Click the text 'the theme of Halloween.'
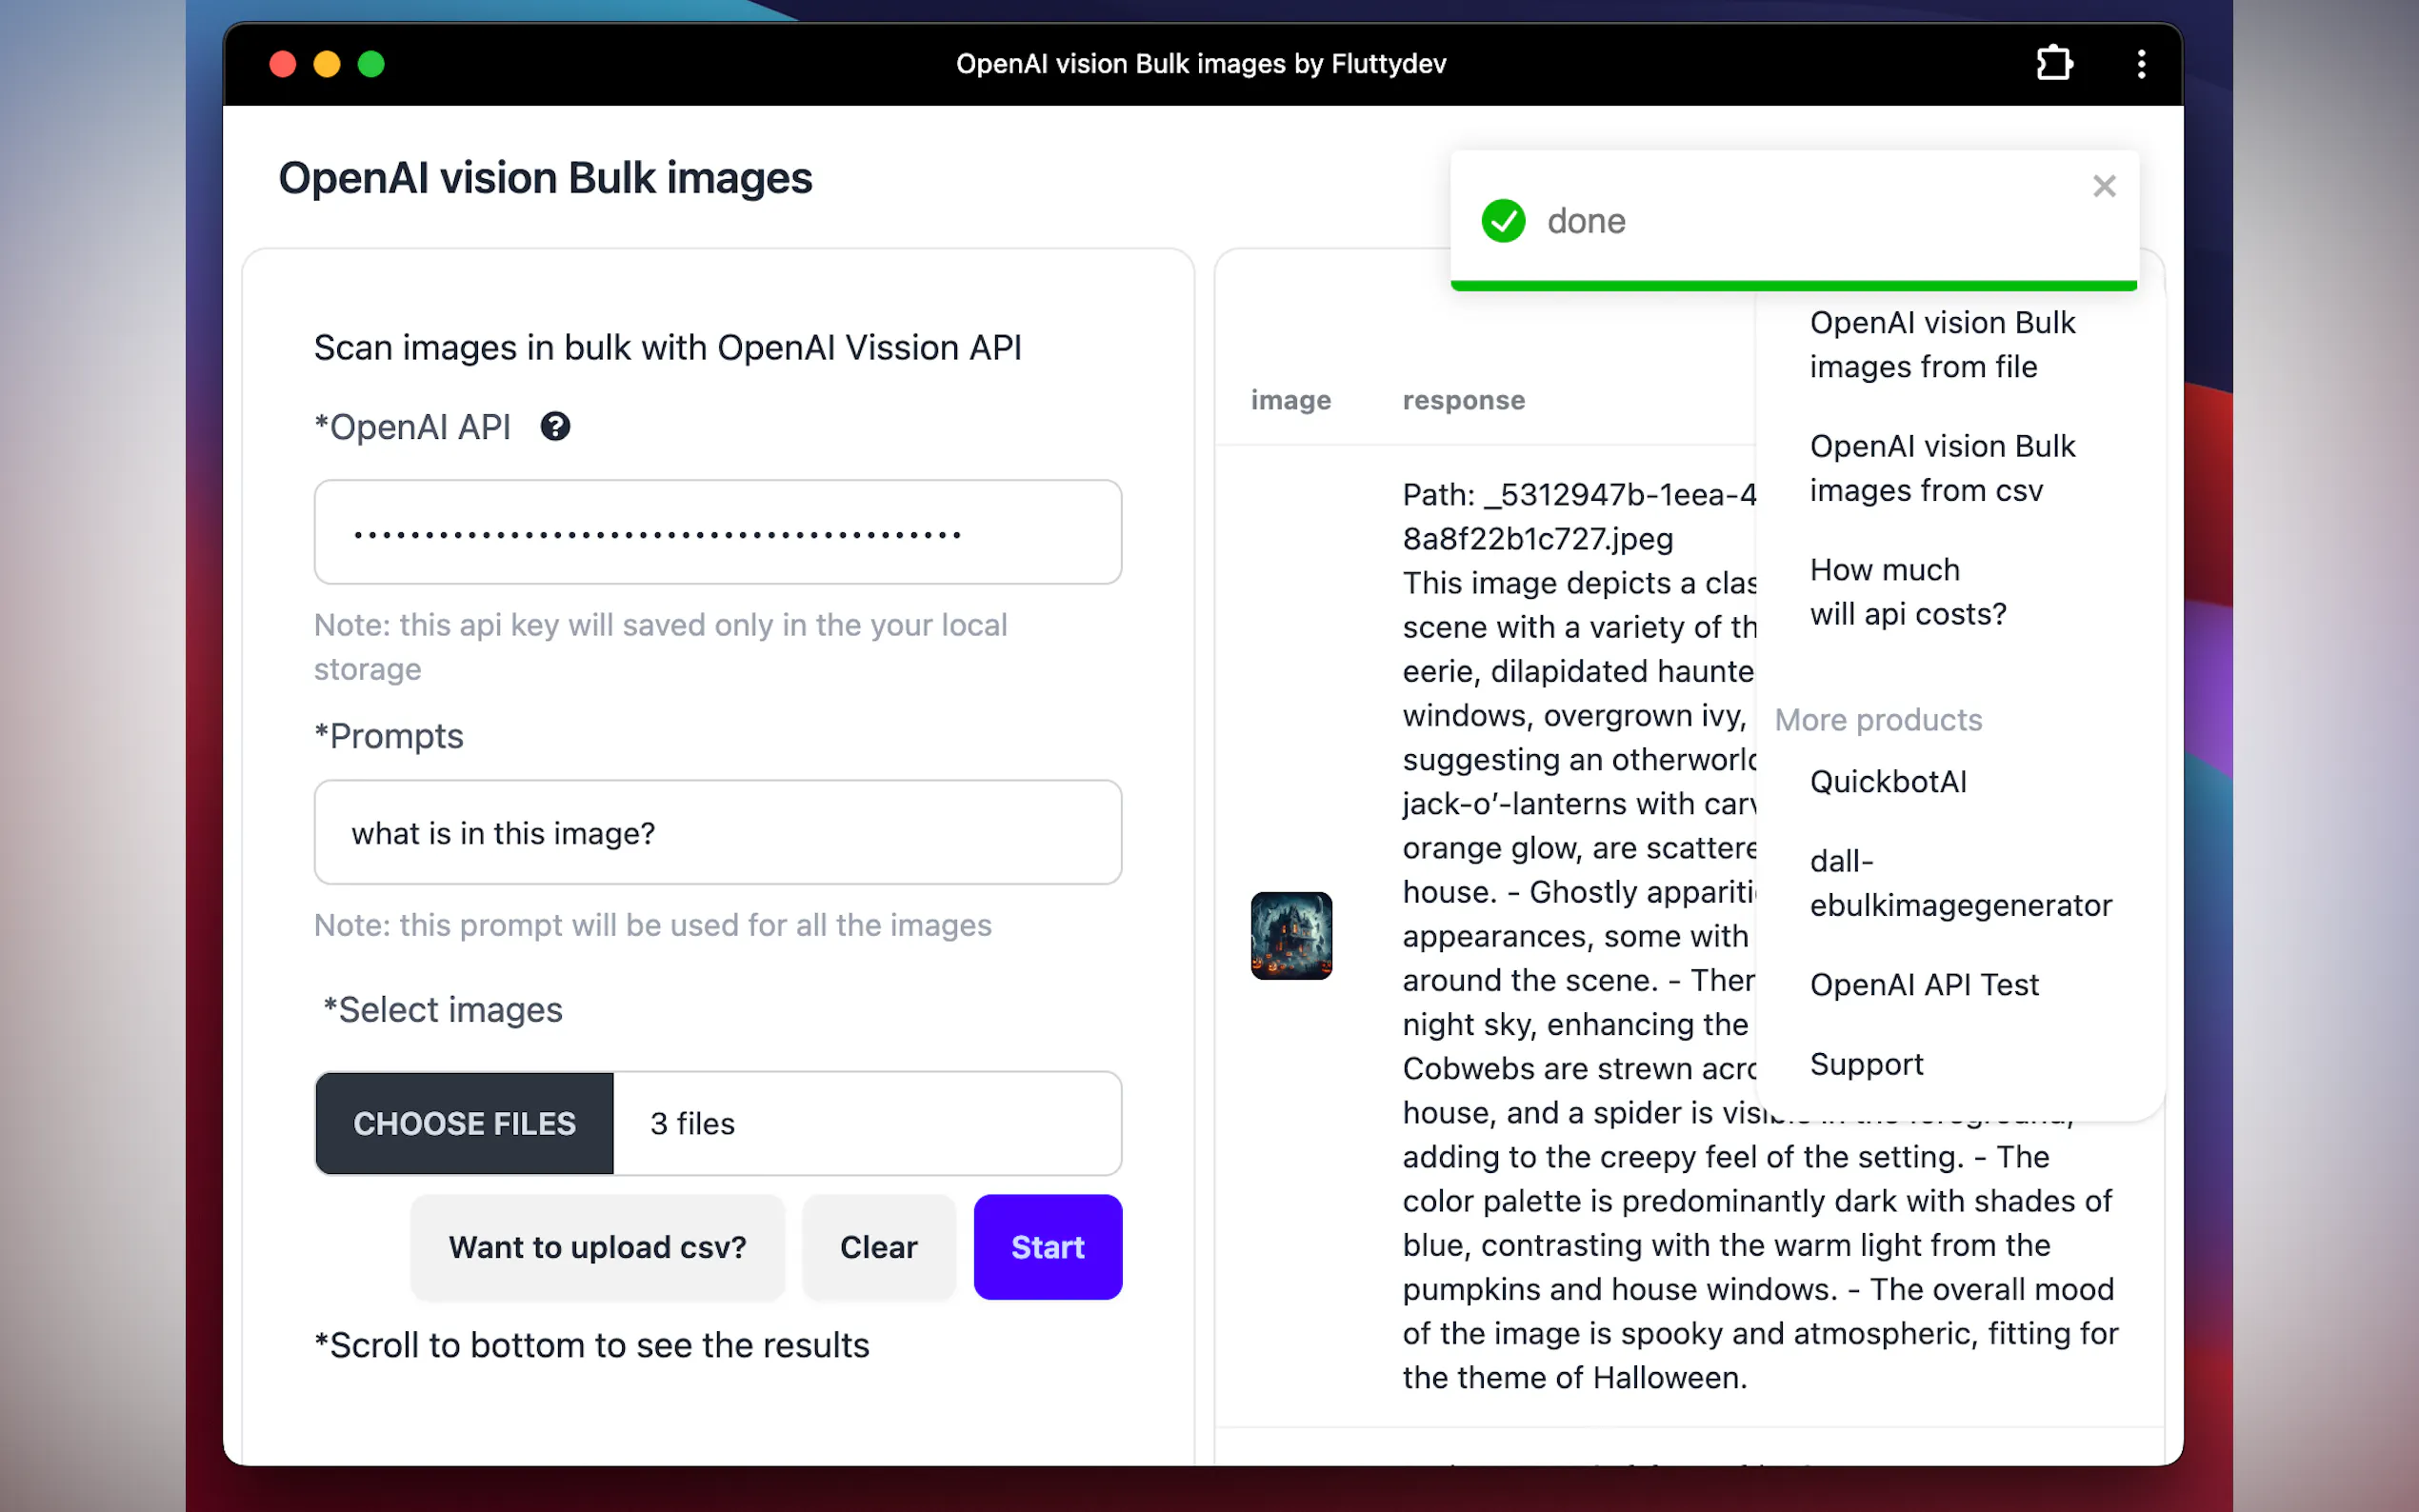 1574,1377
